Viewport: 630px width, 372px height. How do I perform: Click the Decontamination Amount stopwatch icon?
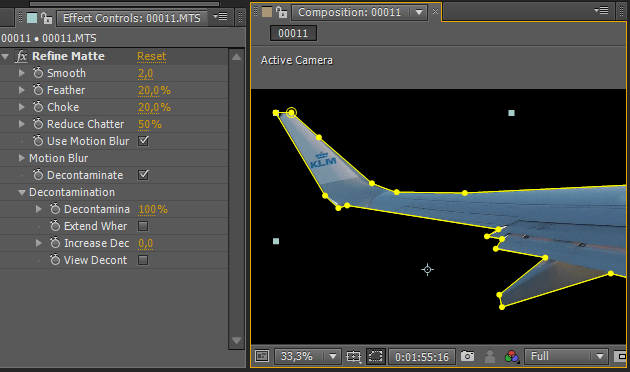tap(55, 209)
